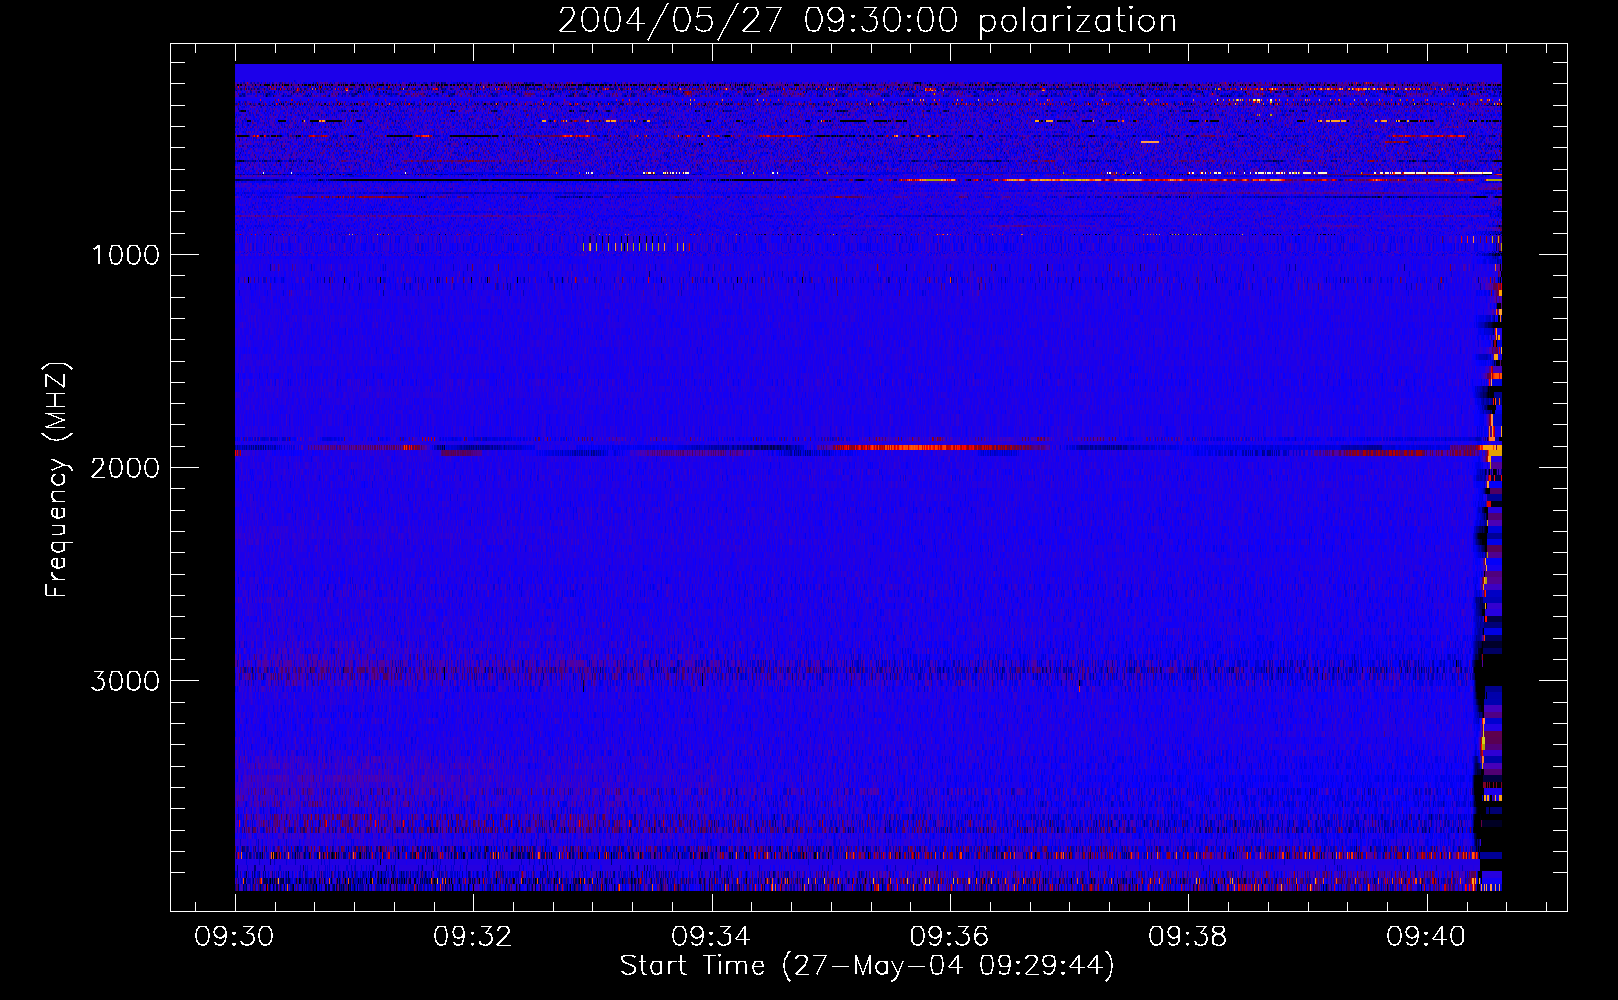Click the '09:38' time tick label
1618x1000 pixels.
coord(1188,936)
